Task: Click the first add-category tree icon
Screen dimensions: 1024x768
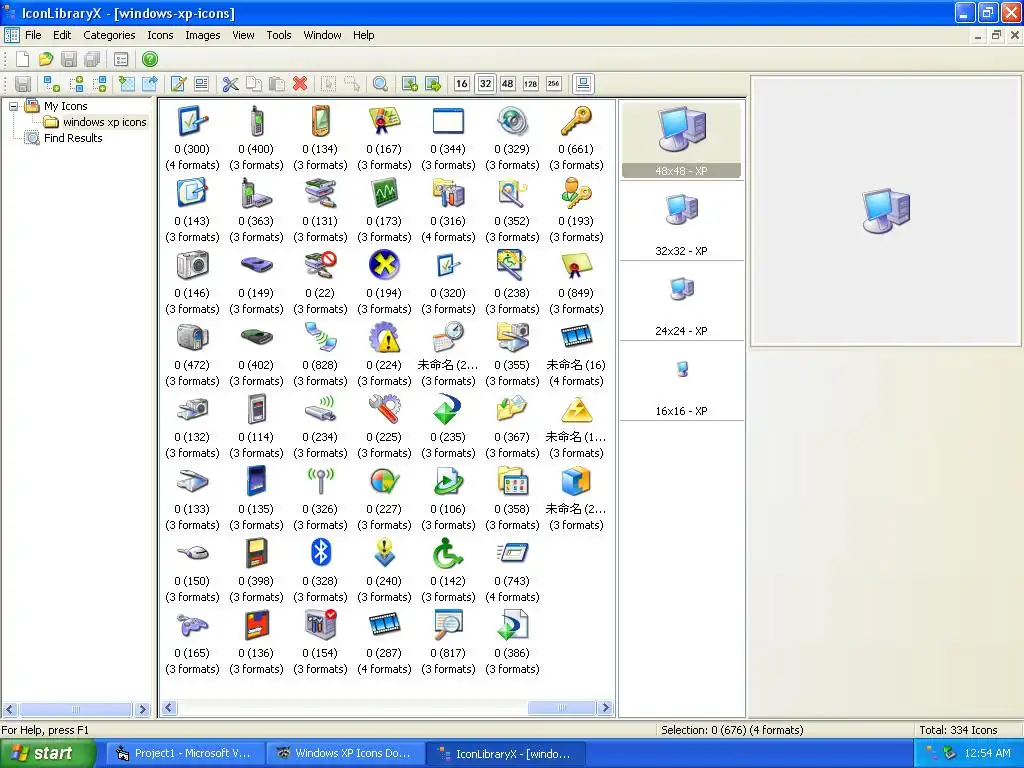Action: tap(52, 84)
